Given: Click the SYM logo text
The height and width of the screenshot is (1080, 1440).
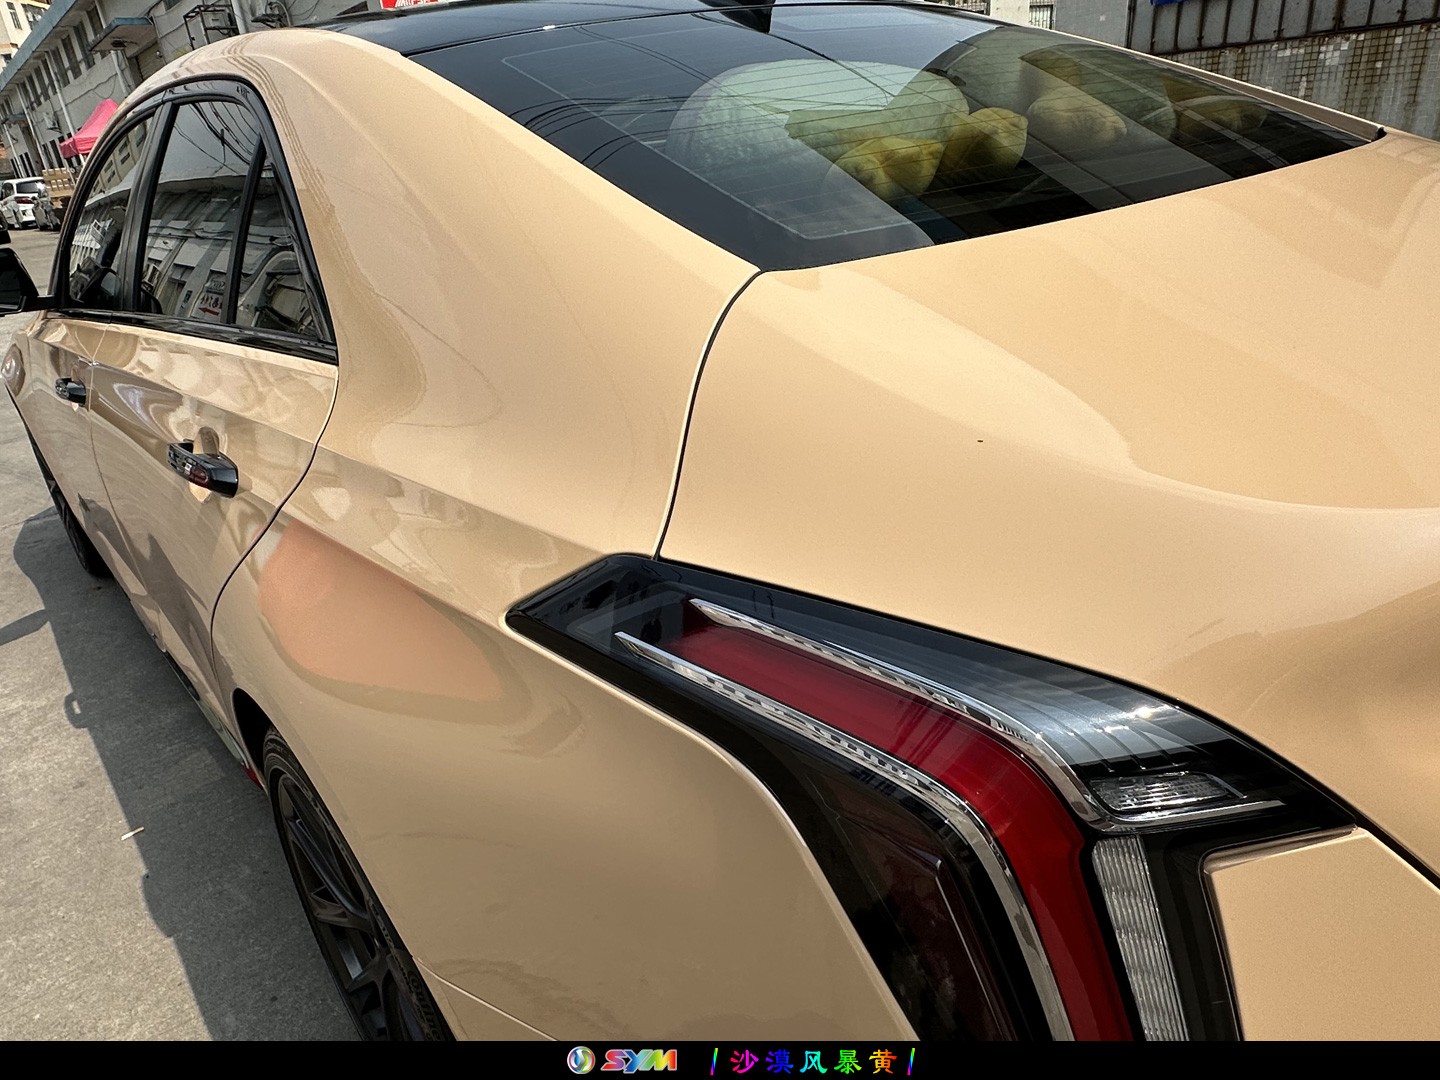Looking at the screenshot, I should 638,1061.
